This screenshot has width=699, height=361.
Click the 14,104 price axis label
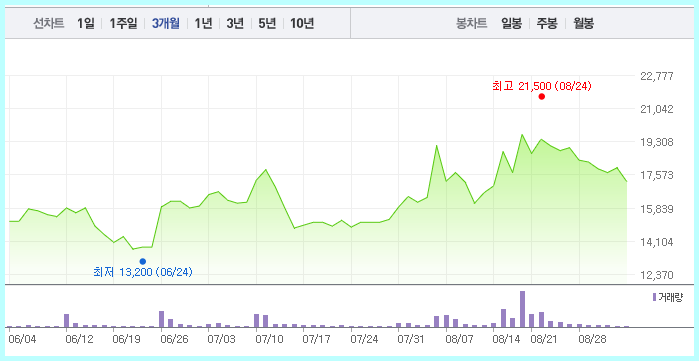(x=657, y=242)
